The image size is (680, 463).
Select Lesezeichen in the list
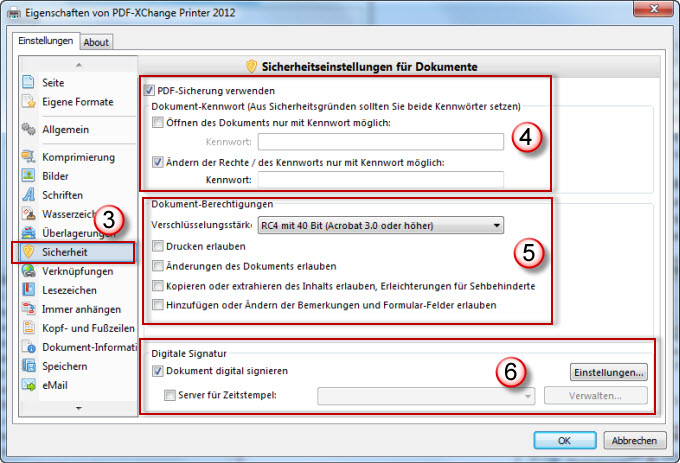tap(69, 290)
